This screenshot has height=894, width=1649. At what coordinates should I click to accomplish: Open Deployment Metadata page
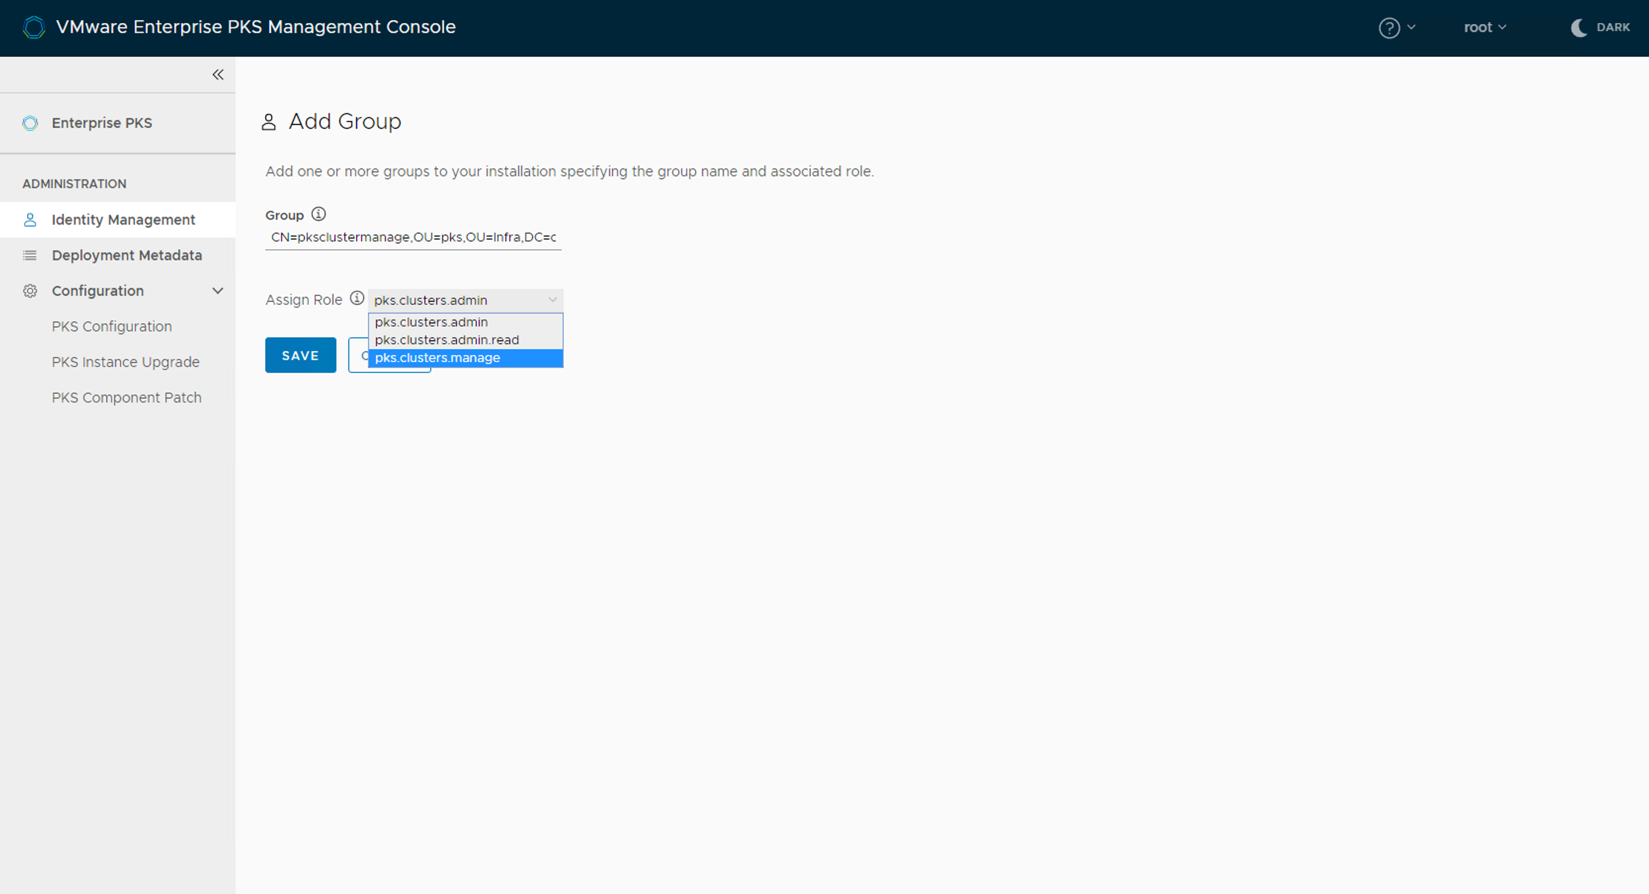(x=118, y=256)
